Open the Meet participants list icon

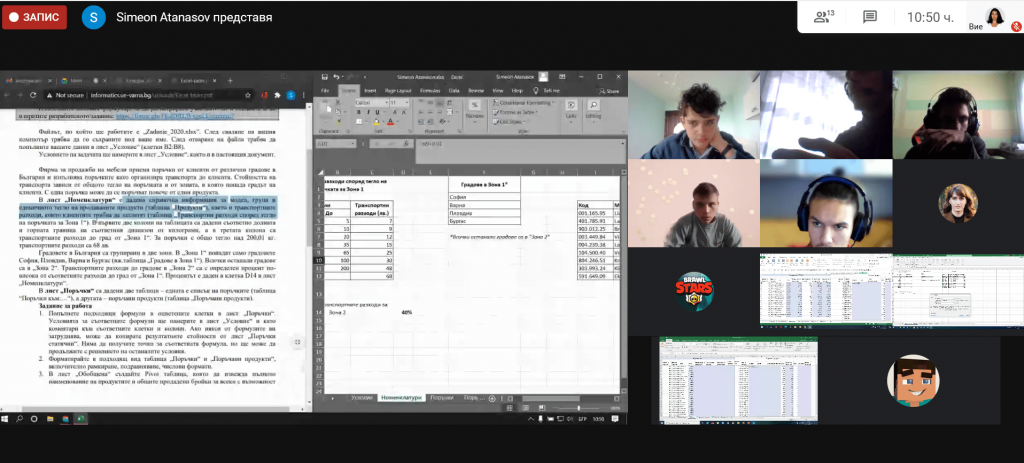click(x=824, y=17)
